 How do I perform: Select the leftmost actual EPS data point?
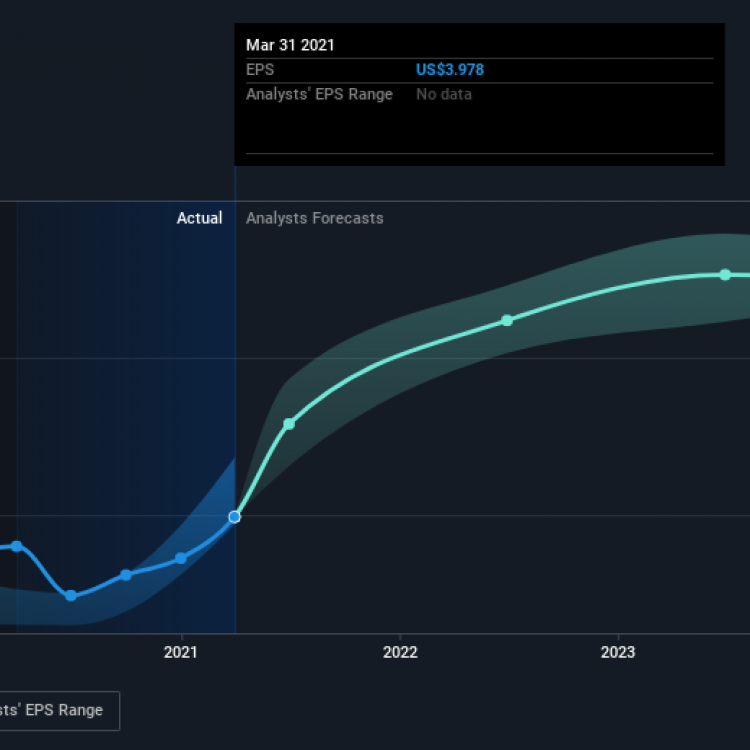[x=17, y=546]
